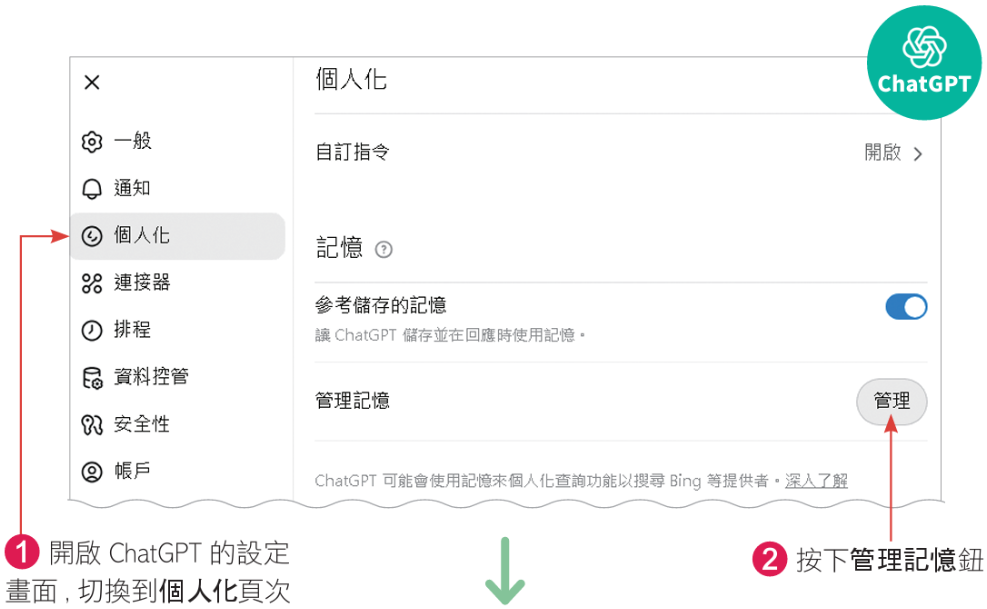The image size is (987, 609).
Task: Switch to the 通知 settings tab
Action: (x=132, y=188)
